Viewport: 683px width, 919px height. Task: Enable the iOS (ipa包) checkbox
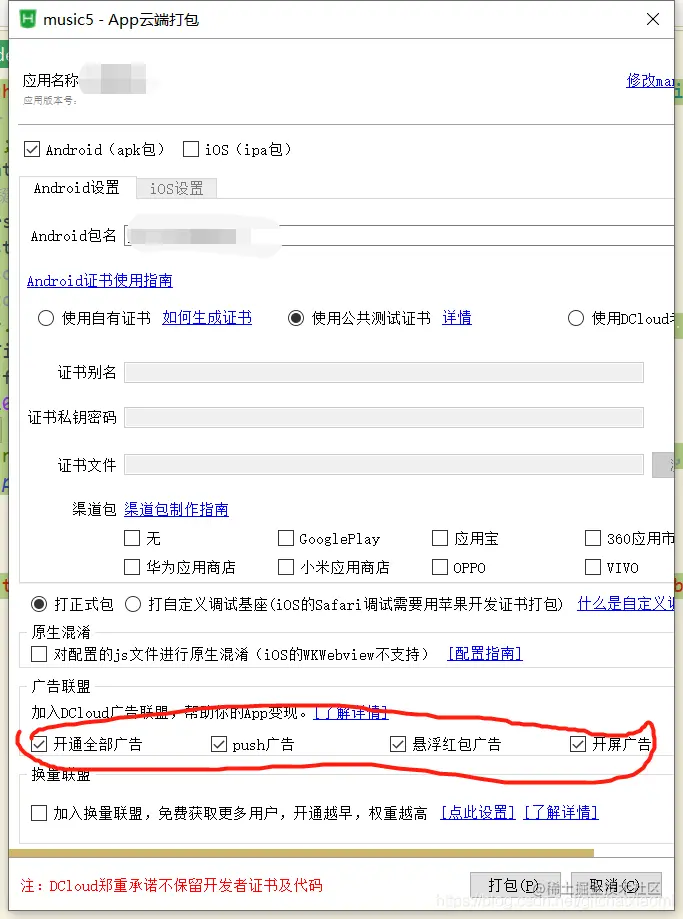tap(191, 149)
